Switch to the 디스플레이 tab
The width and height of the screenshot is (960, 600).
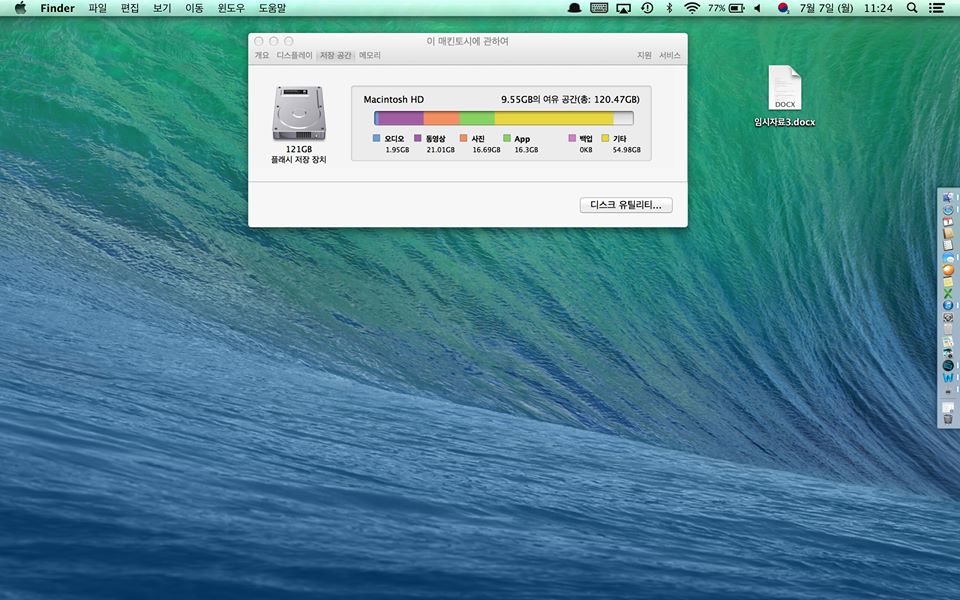pos(294,56)
